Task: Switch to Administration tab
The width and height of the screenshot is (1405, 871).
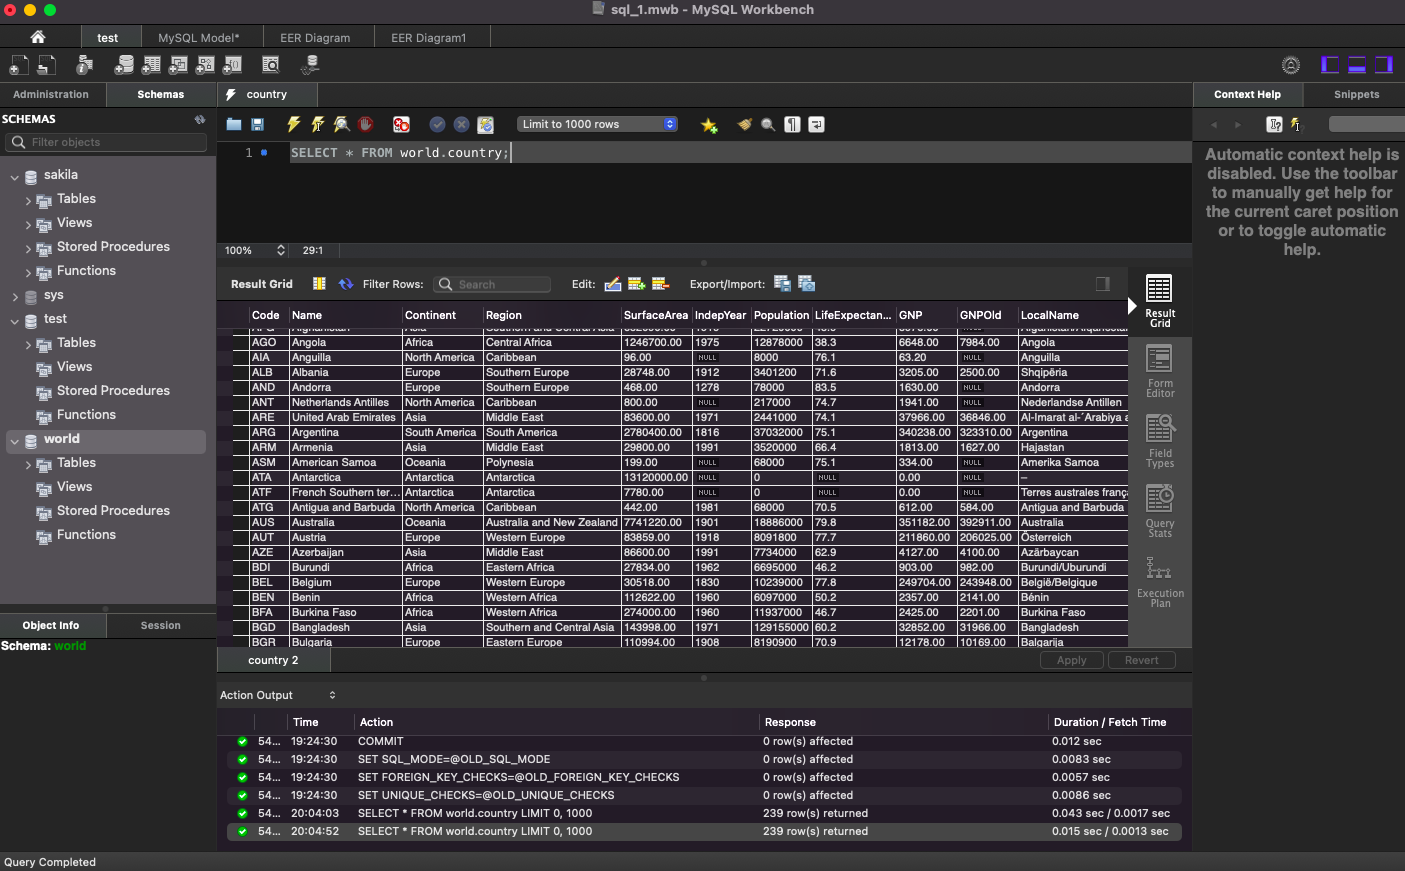Action: (51, 94)
